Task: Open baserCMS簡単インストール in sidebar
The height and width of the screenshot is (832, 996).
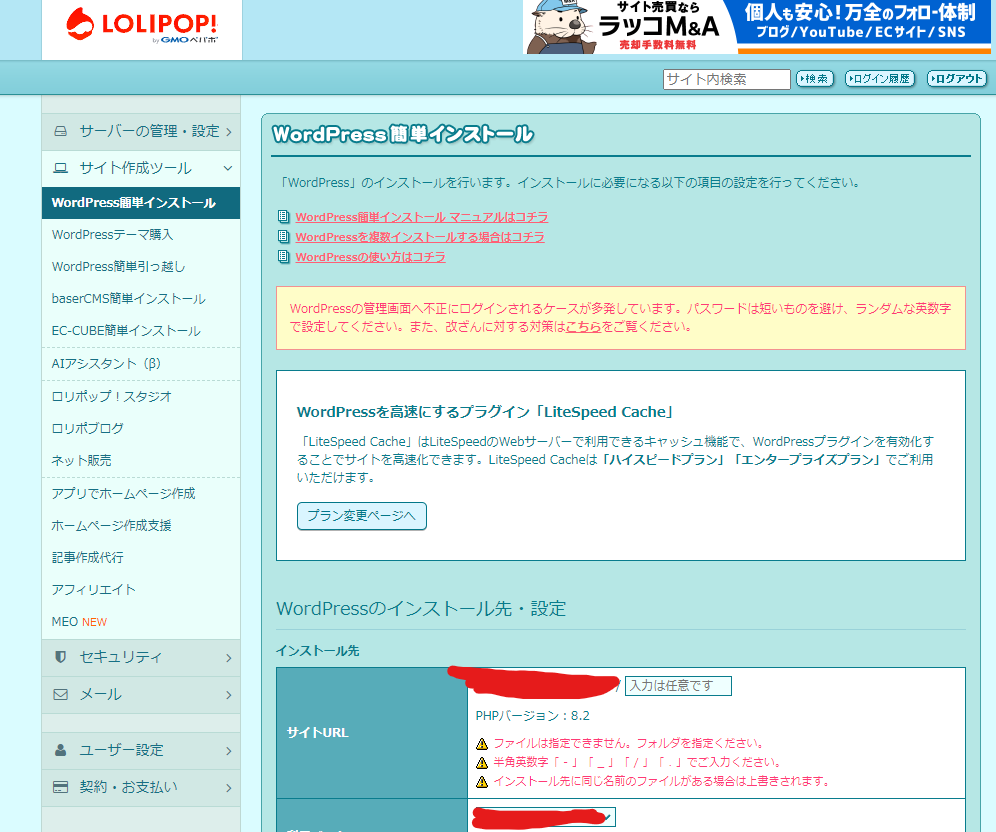Action: coord(128,298)
